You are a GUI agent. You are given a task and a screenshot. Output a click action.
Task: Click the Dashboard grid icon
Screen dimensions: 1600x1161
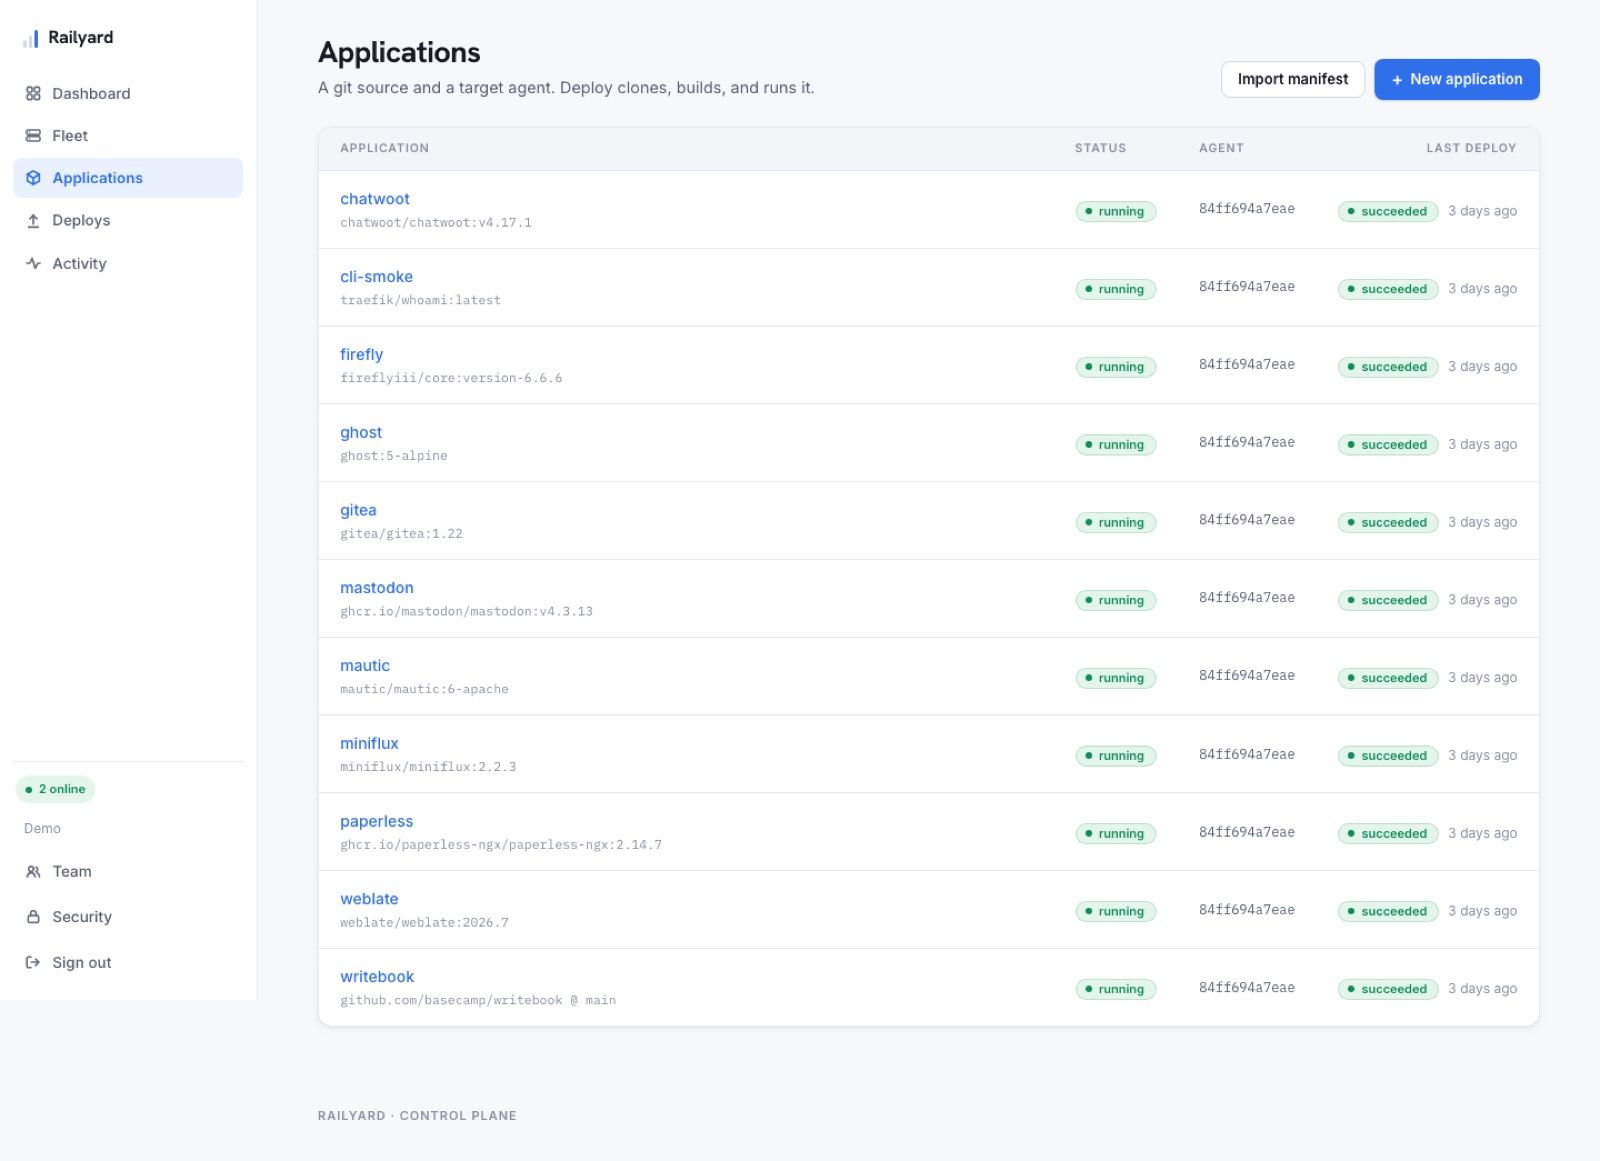(33, 93)
